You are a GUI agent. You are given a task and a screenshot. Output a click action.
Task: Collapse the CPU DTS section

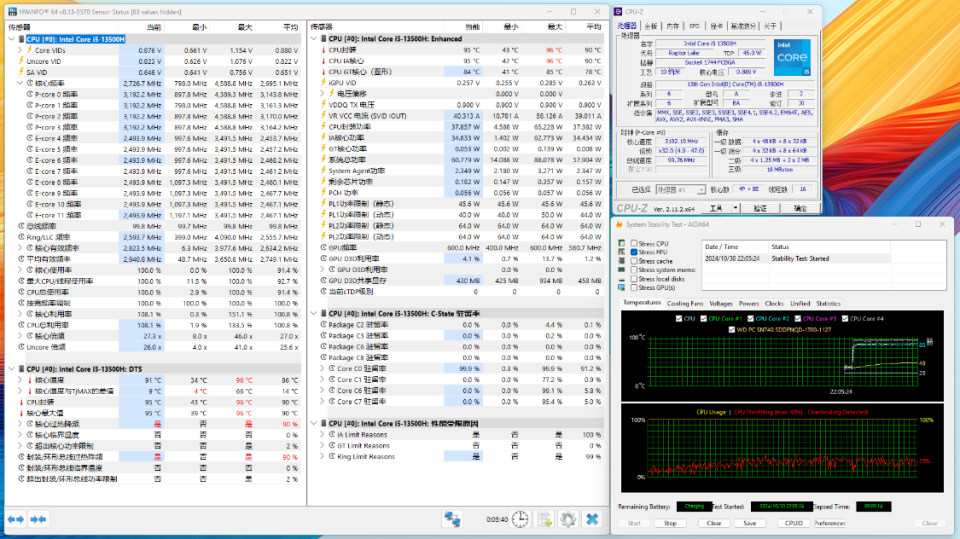point(12,369)
